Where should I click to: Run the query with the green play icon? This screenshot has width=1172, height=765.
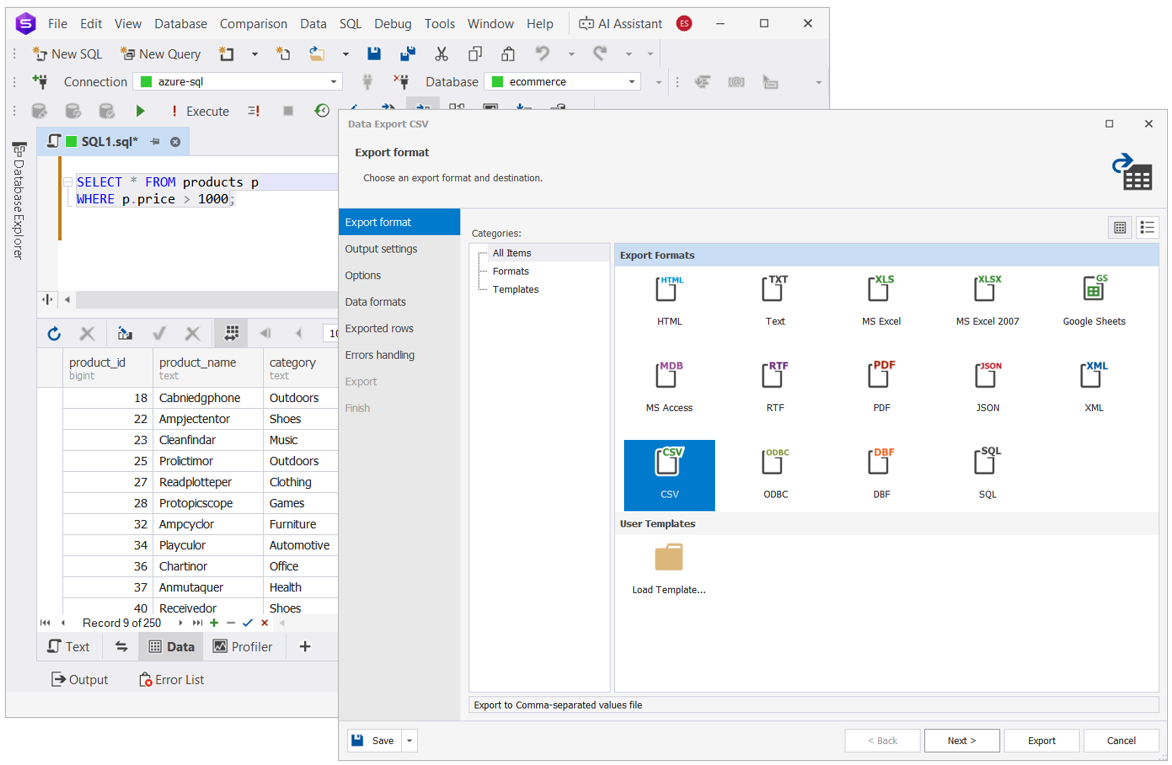click(140, 111)
